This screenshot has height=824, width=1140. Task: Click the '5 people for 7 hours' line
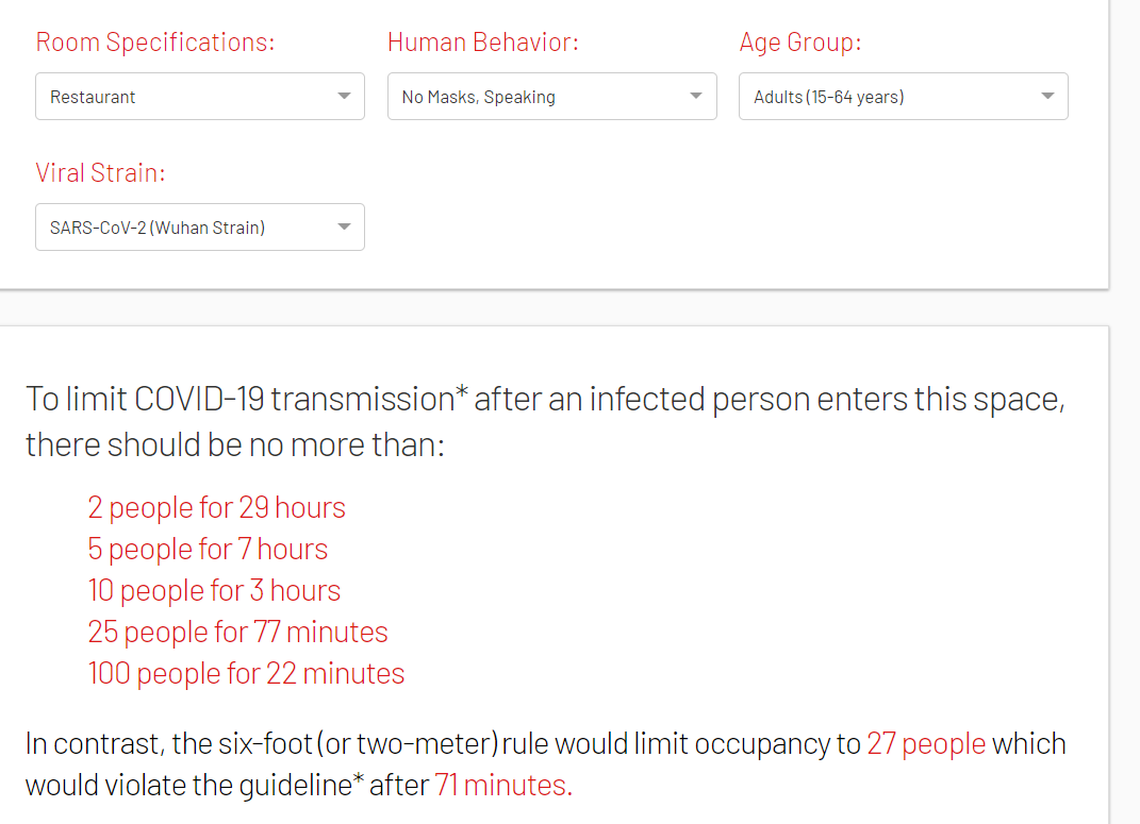(x=206, y=549)
